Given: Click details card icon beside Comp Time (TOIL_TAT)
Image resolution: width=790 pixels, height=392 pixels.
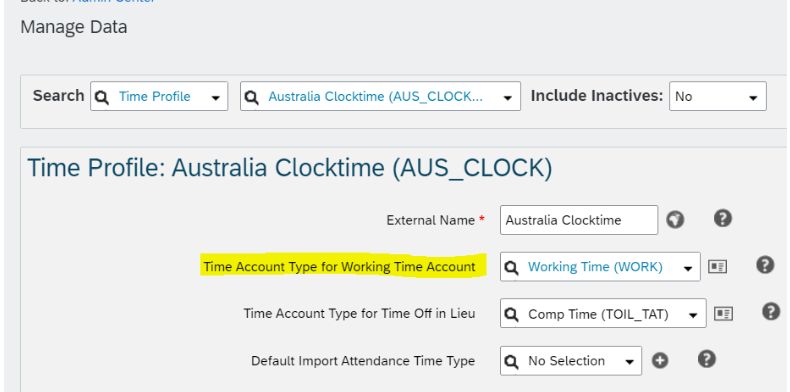Looking at the screenshot, I should [723, 313].
